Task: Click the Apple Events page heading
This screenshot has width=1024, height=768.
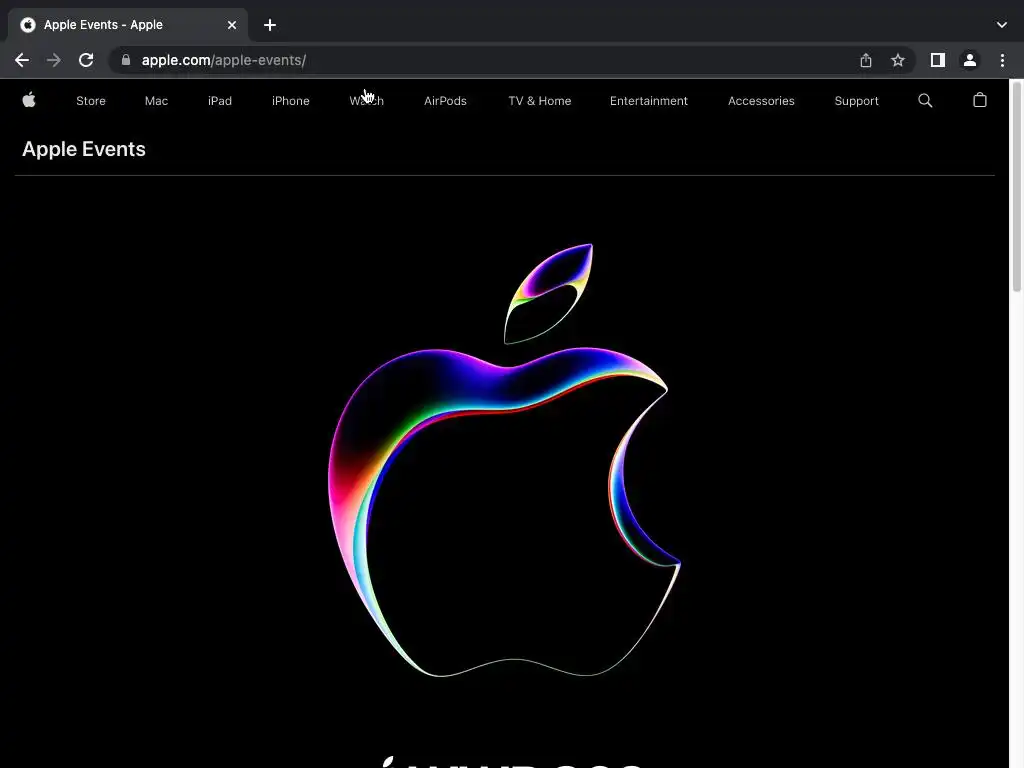Action: tap(84, 149)
